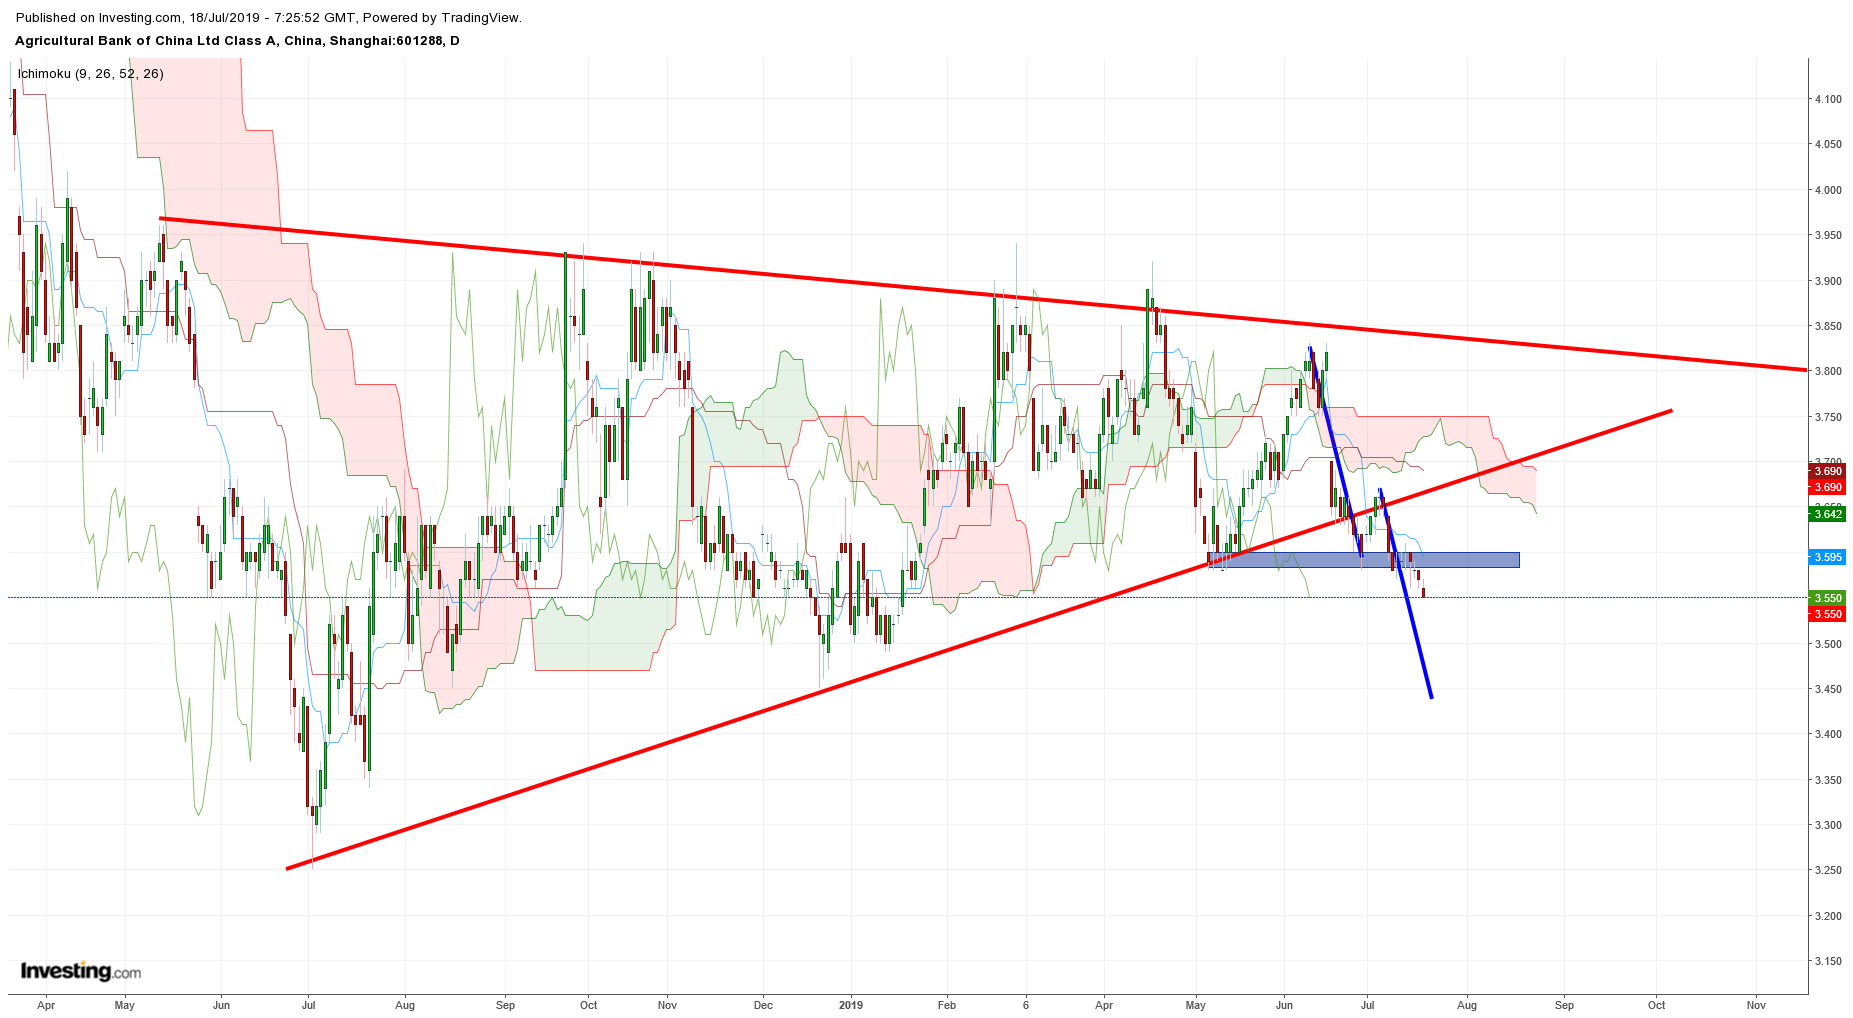
Task: Click the 3.250 price axis label
Action: coord(1828,870)
